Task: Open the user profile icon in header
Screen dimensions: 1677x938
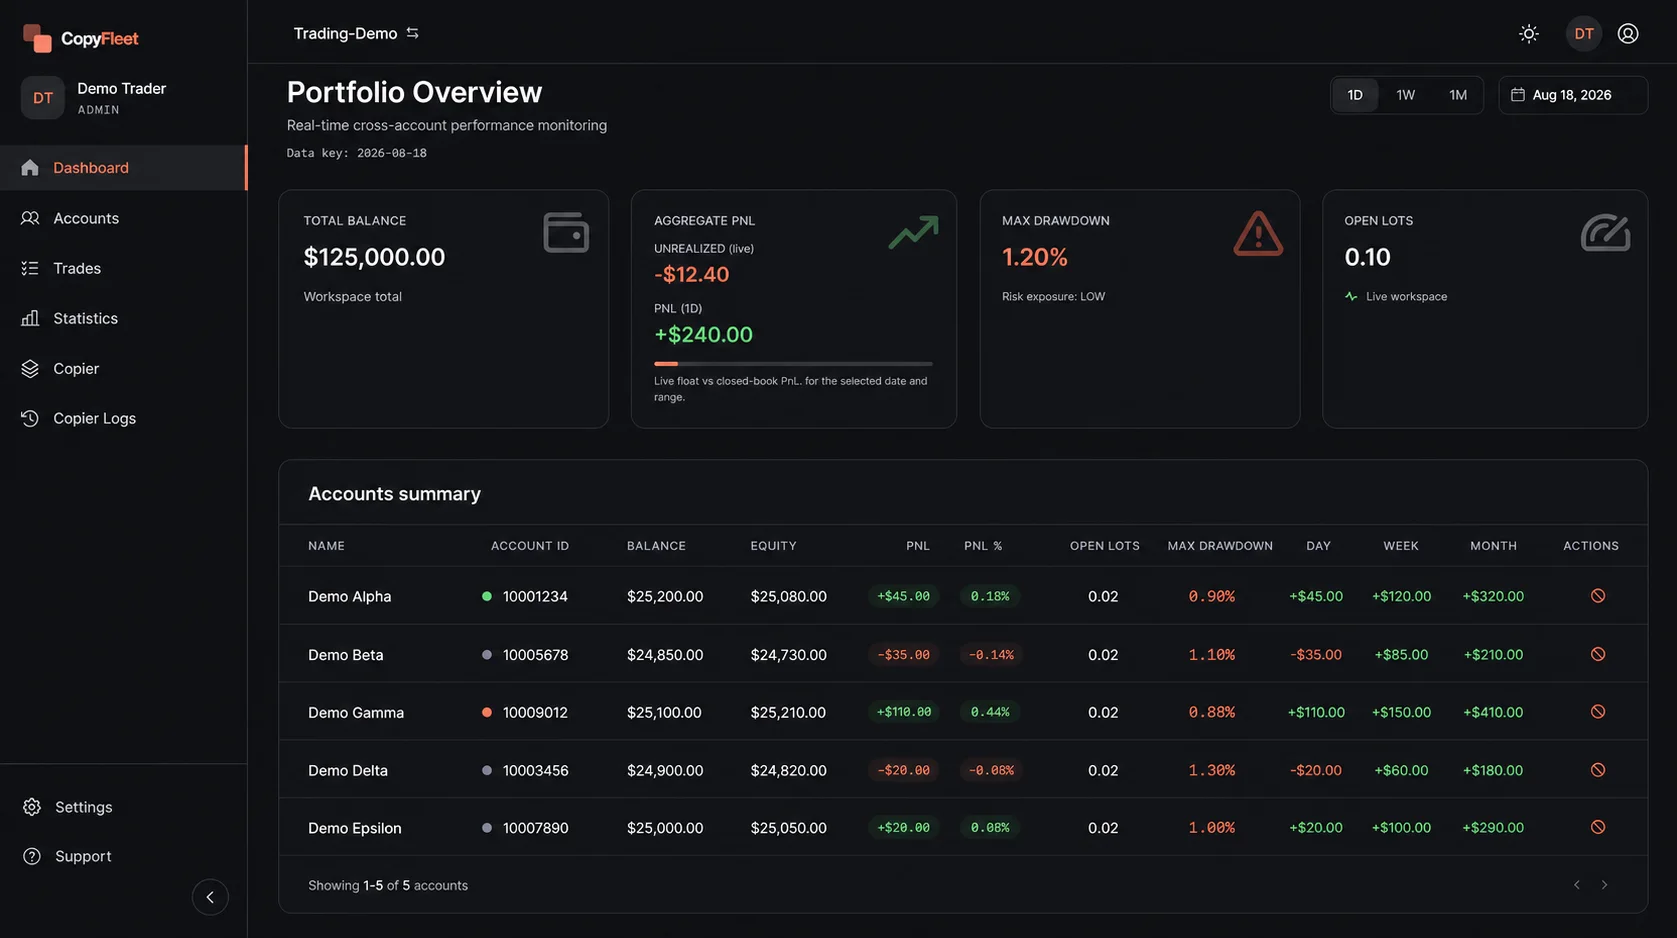Action: 1628,34
